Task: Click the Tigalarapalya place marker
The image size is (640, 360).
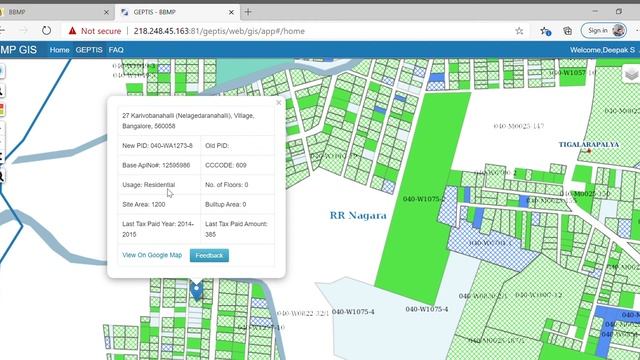Action: [x=589, y=151]
